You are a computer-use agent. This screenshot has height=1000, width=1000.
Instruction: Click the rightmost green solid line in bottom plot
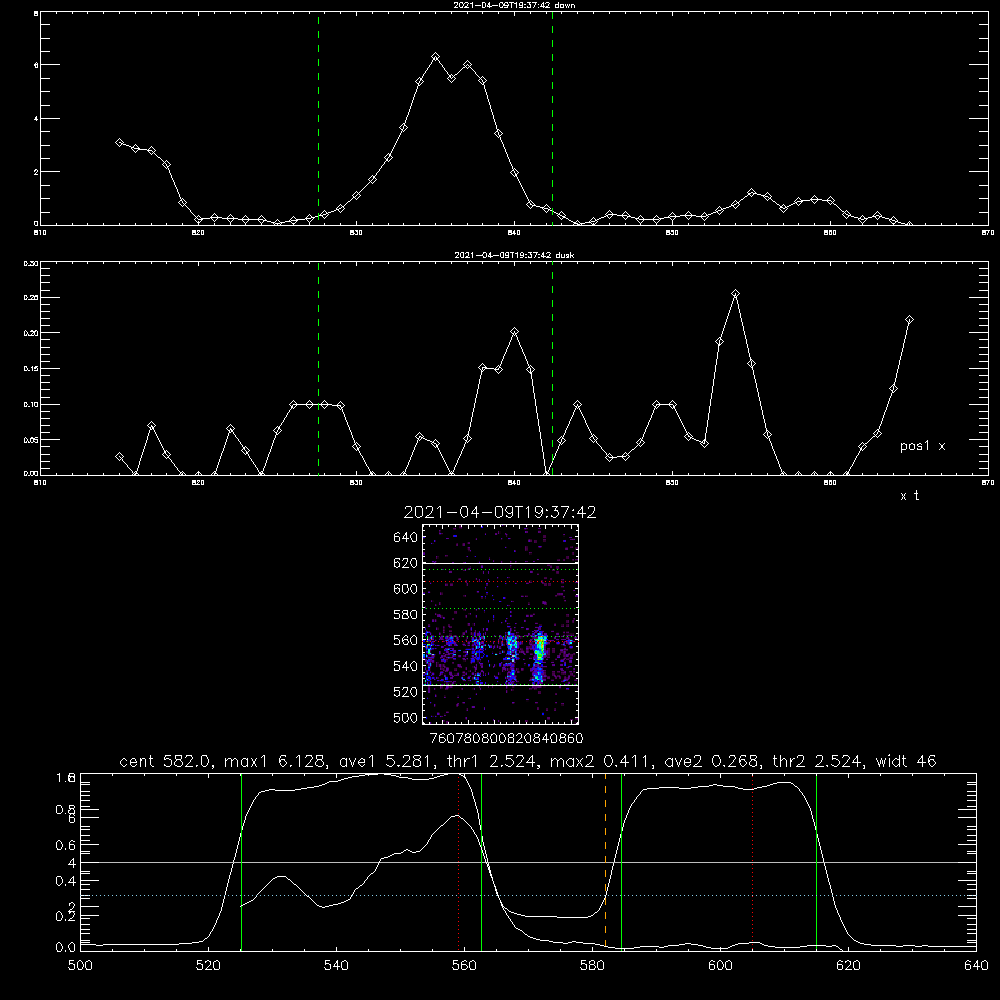816,861
